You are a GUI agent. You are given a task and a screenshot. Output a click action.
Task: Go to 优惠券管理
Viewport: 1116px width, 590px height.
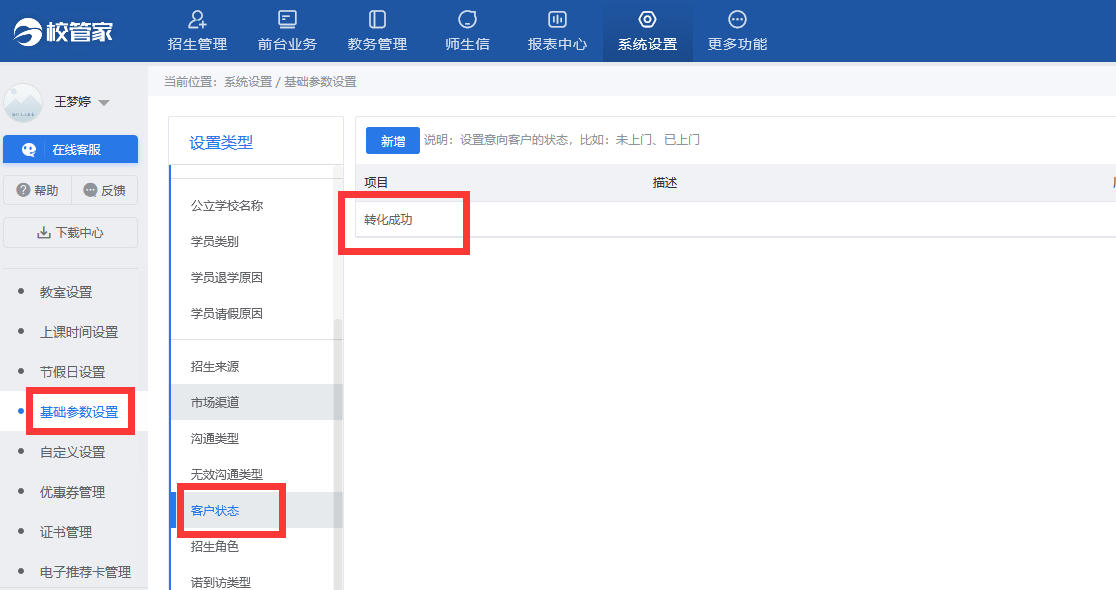pos(72,492)
